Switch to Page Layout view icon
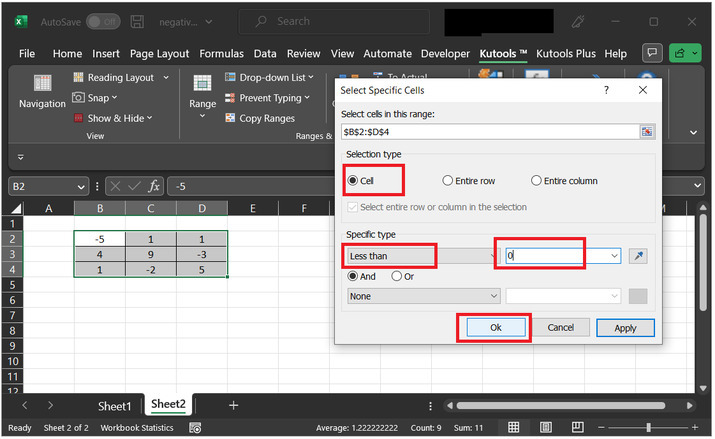Viewport: 715px width, 439px height. 545,427
